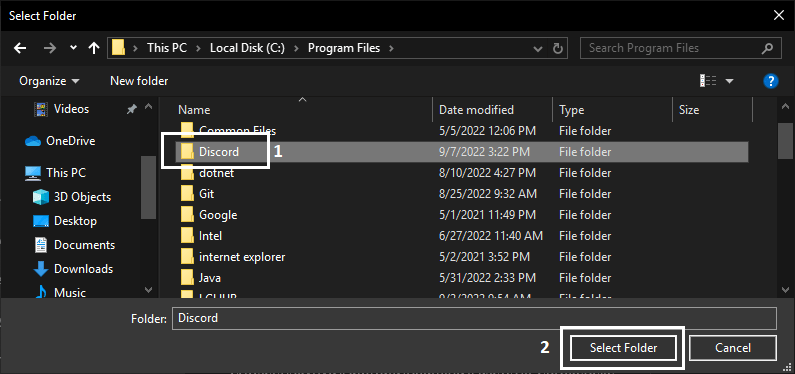The height and width of the screenshot is (374, 795).
Task: Open the help question mark icon
Action: [770, 81]
